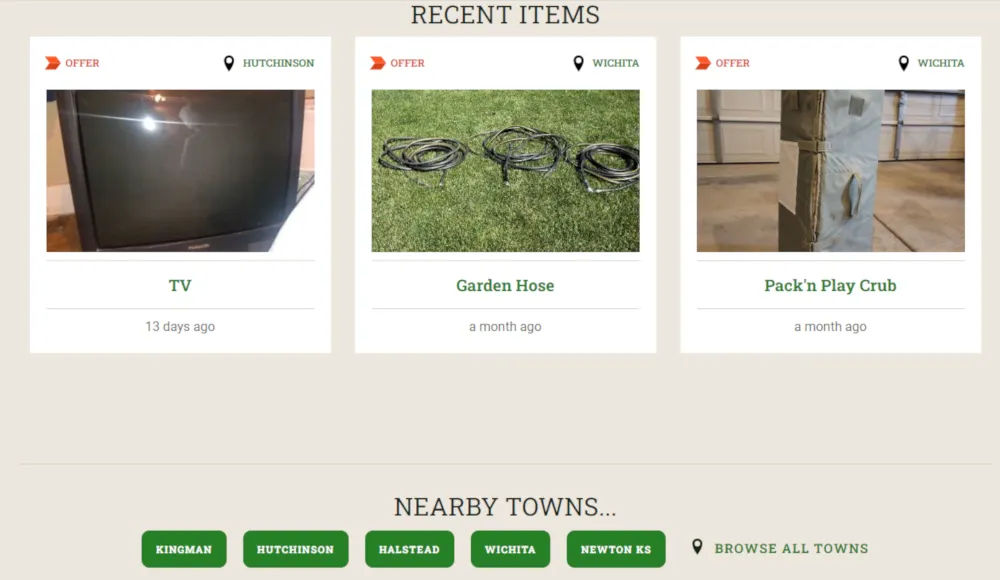Screen dimensions: 1000x580
Task: Open the TV listing title
Action: (x=180, y=285)
